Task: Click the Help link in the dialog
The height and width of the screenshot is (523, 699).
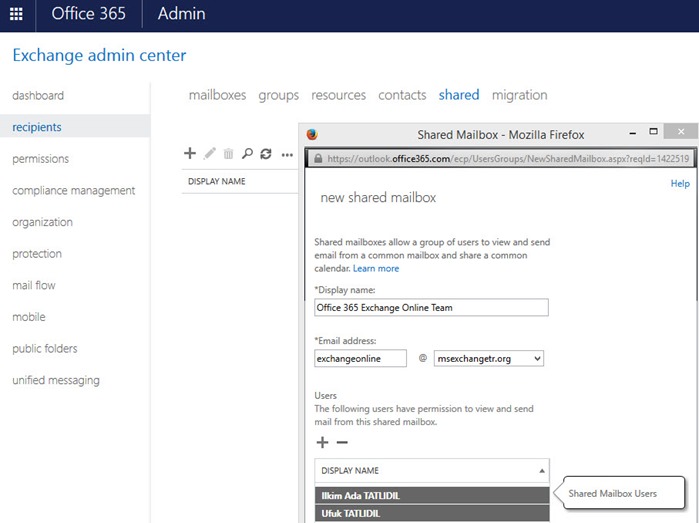Action: click(680, 184)
